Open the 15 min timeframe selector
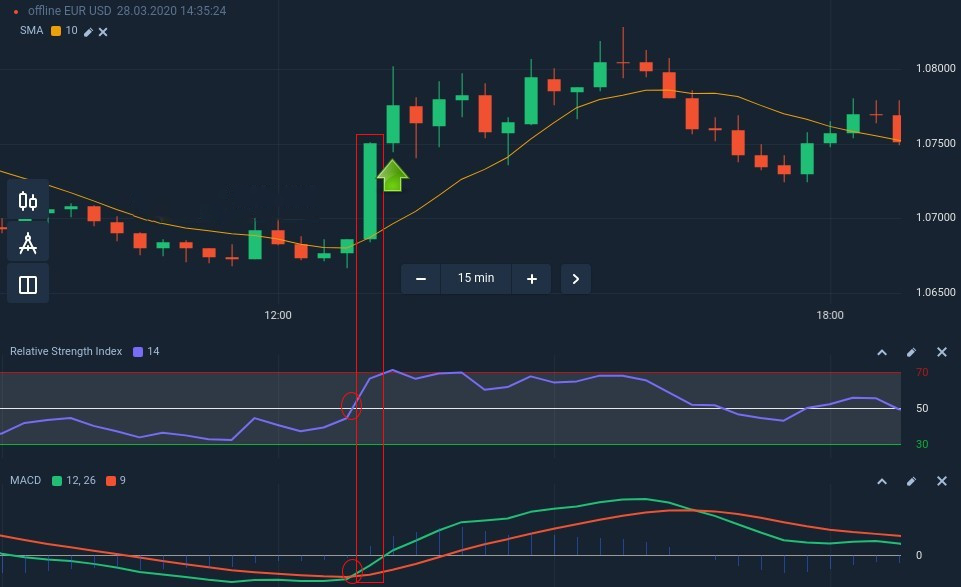Screen dimensions: 961x587 pos(476,278)
